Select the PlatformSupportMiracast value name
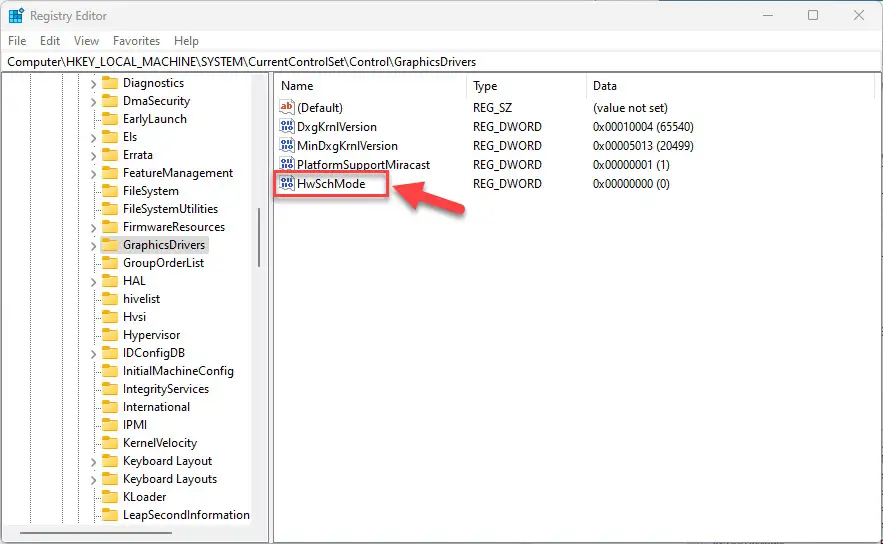The width and height of the screenshot is (883, 544). point(363,164)
